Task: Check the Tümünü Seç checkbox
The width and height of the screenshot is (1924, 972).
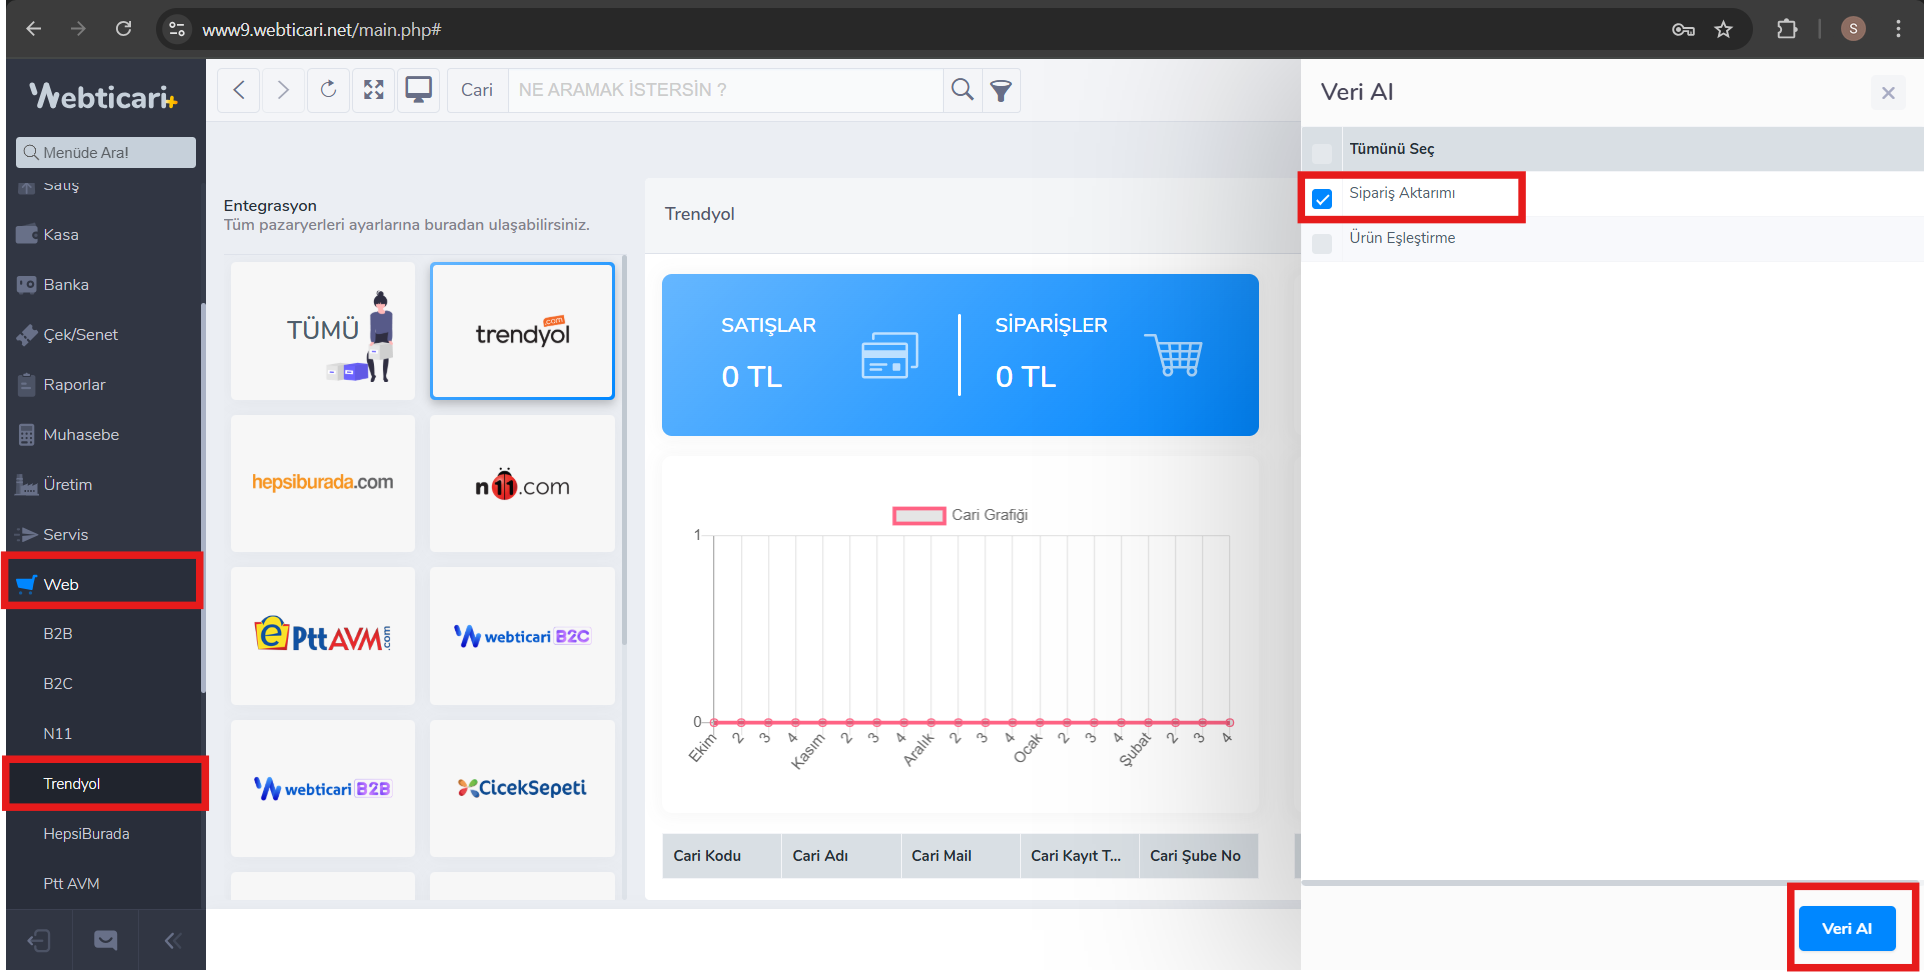Action: coord(1322,153)
